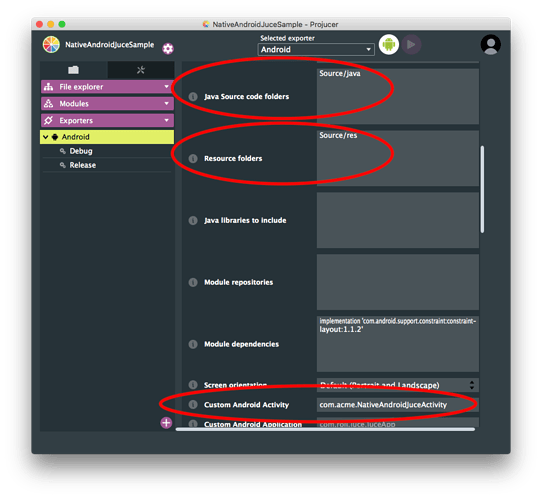
Task: Click the Android Studio export icon
Action: [x=389, y=45]
